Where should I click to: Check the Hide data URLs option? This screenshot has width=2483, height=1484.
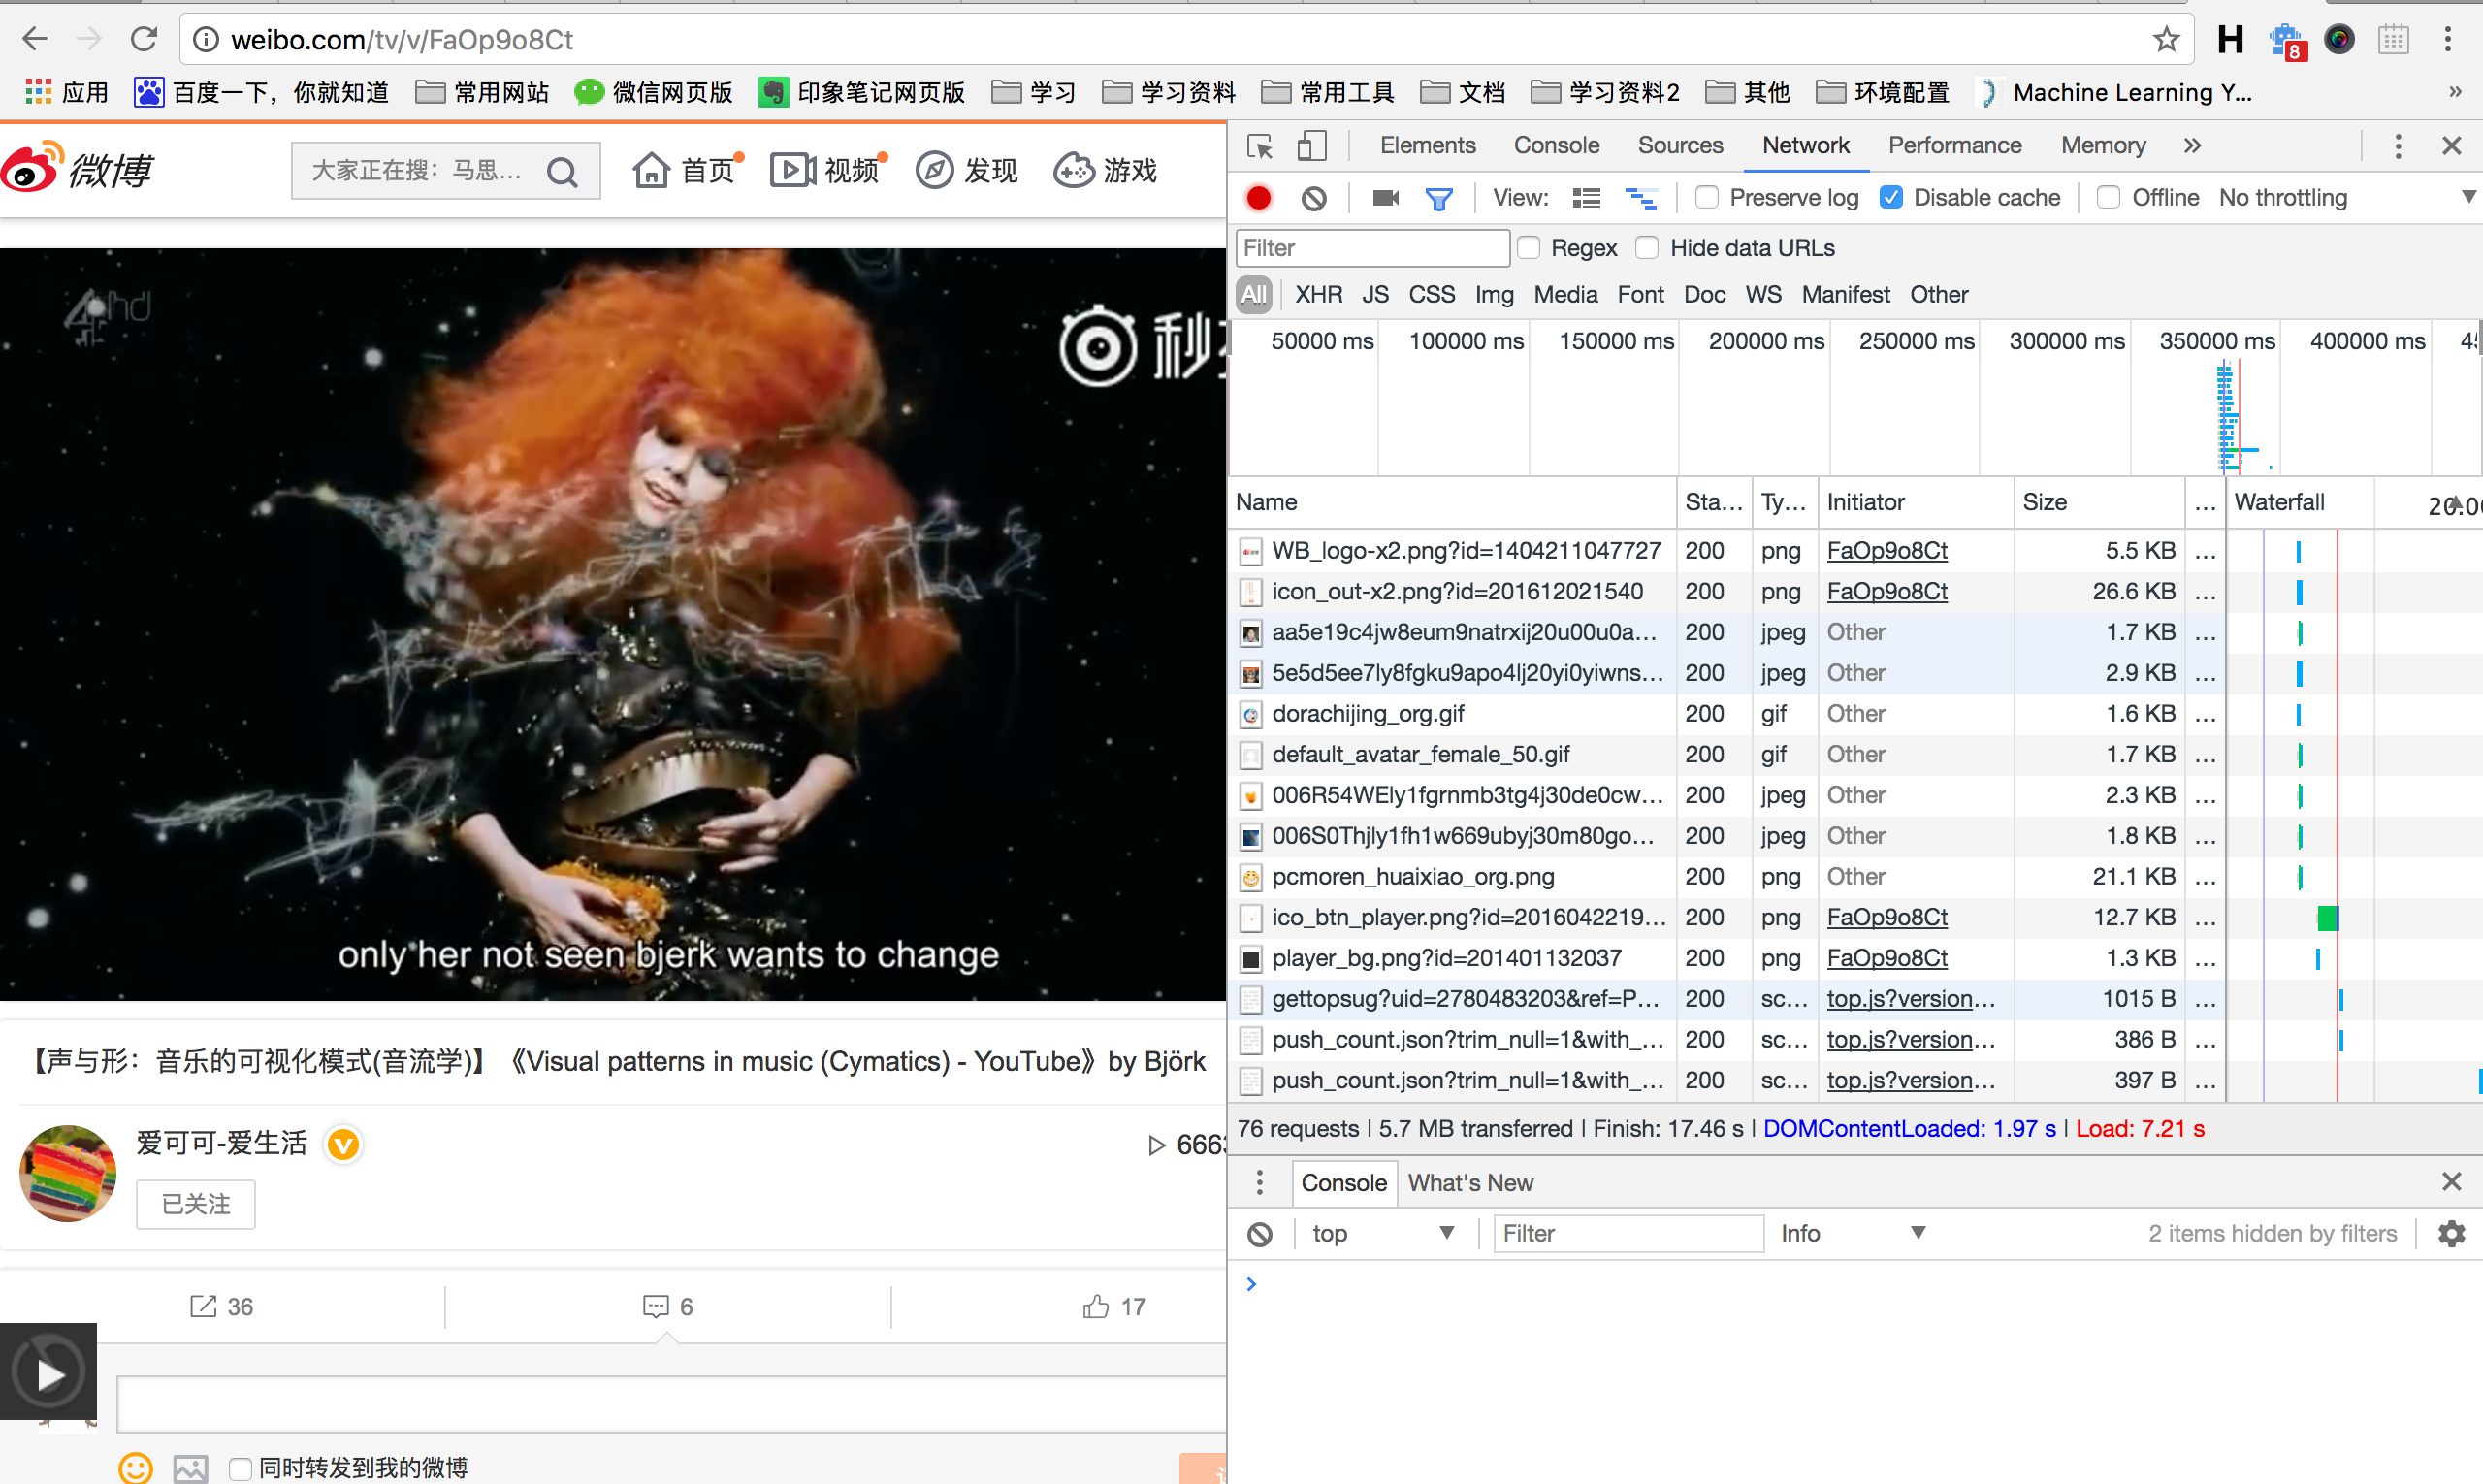tap(1647, 248)
